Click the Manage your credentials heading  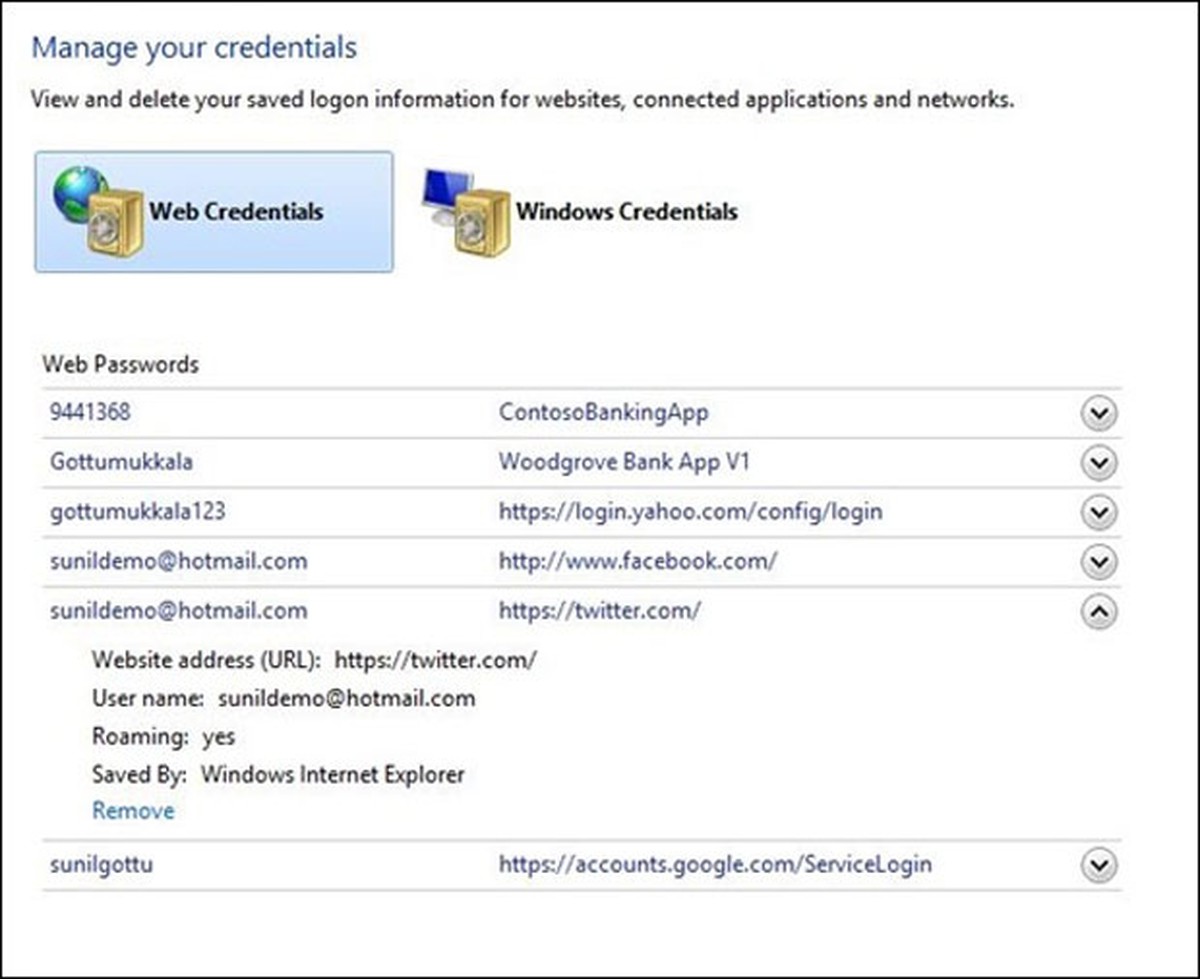coord(194,47)
